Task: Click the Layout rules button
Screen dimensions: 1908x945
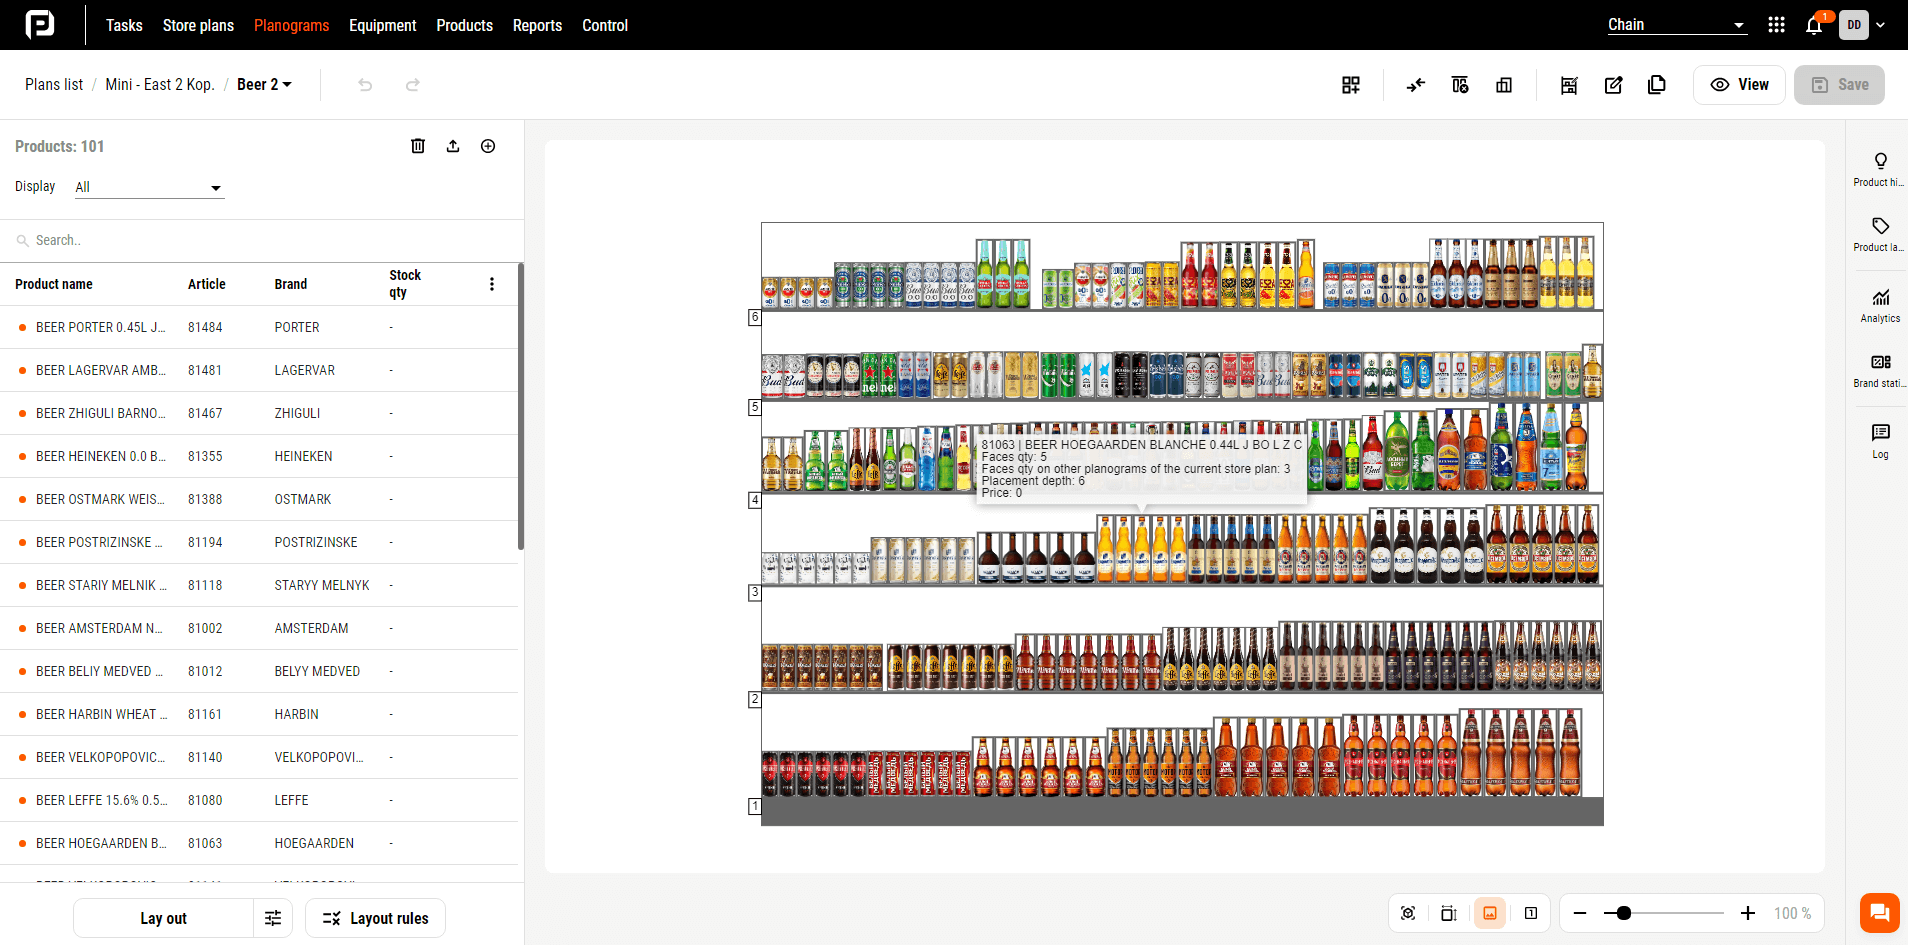Action: [x=375, y=918]
